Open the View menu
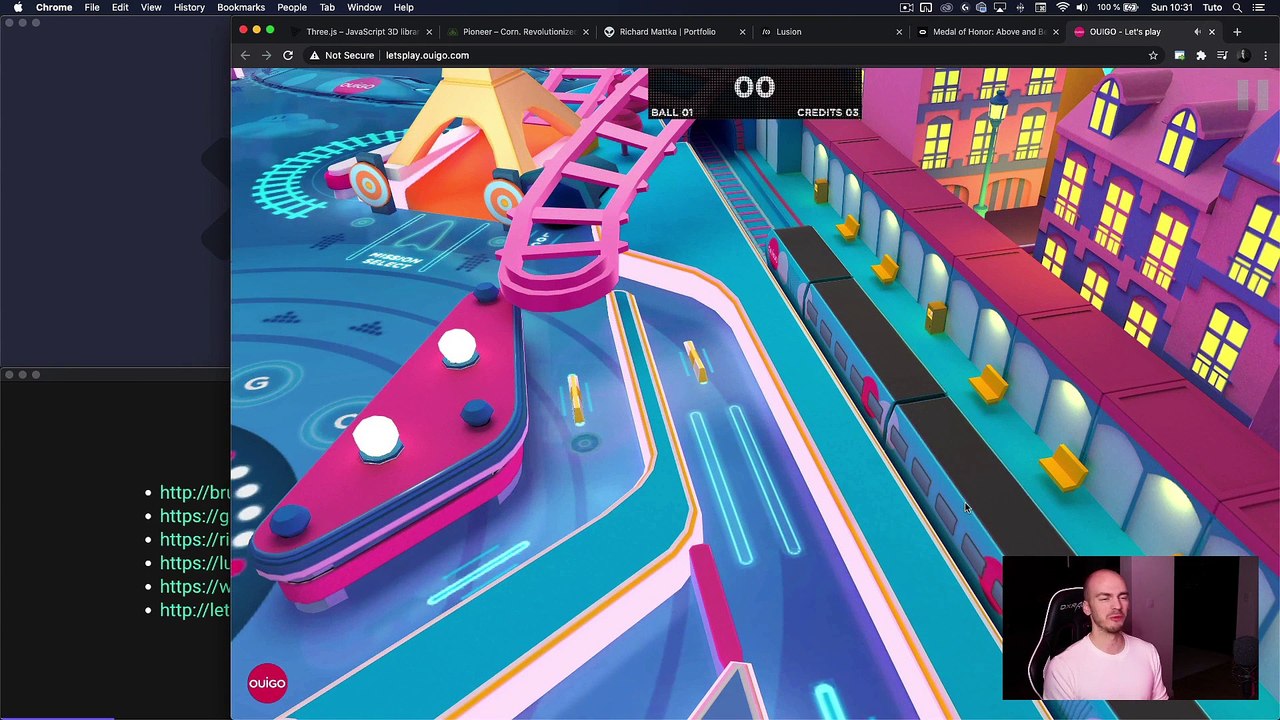1280x720 pixels. 151,7
